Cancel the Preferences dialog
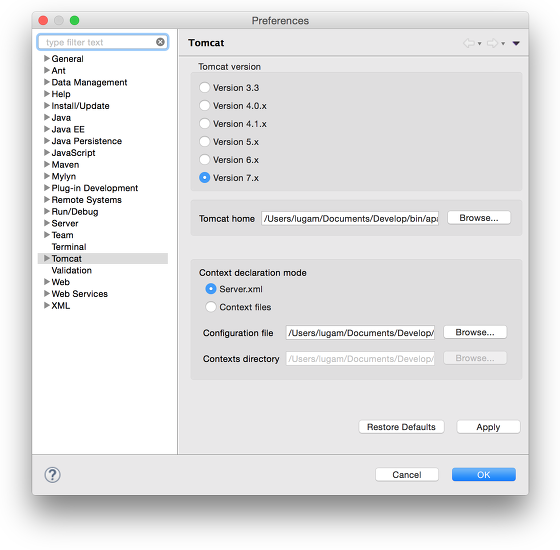Image resolution: width=560 pixels, height=550 pixels. click(407, 475)
